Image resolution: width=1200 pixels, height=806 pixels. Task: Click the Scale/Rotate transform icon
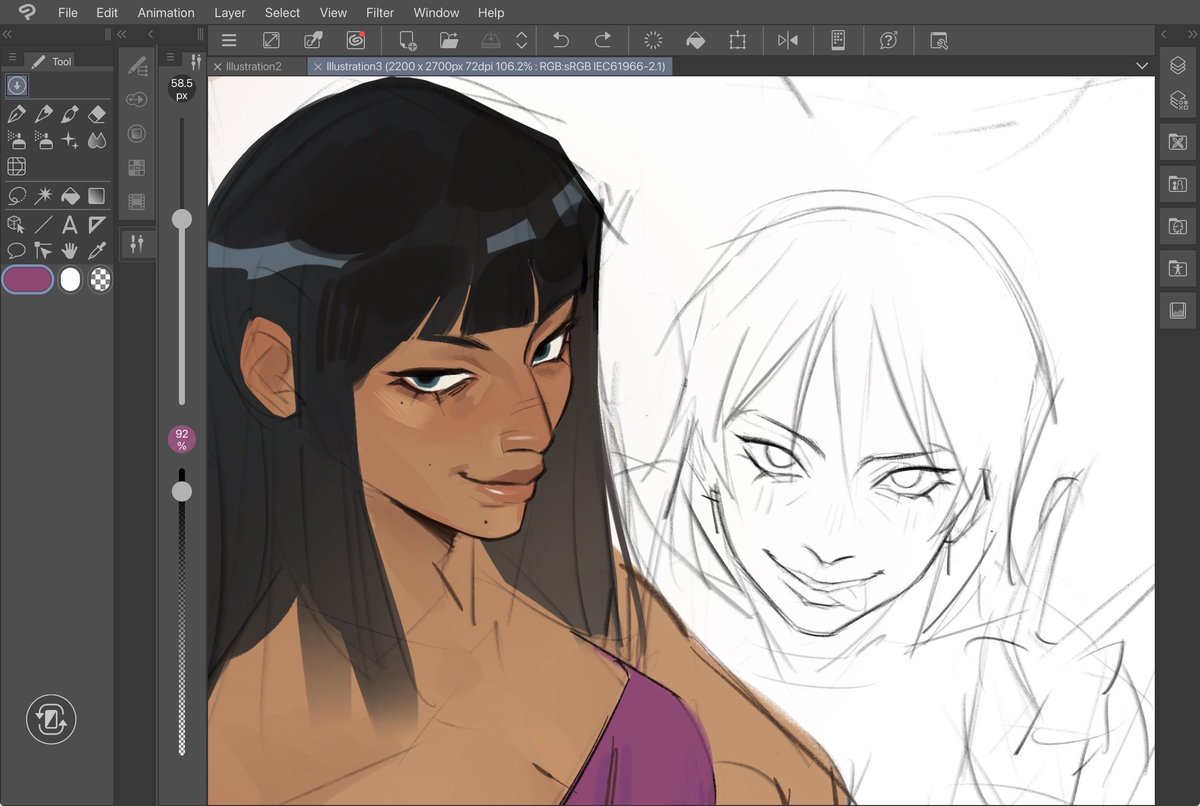pos(738,40)
